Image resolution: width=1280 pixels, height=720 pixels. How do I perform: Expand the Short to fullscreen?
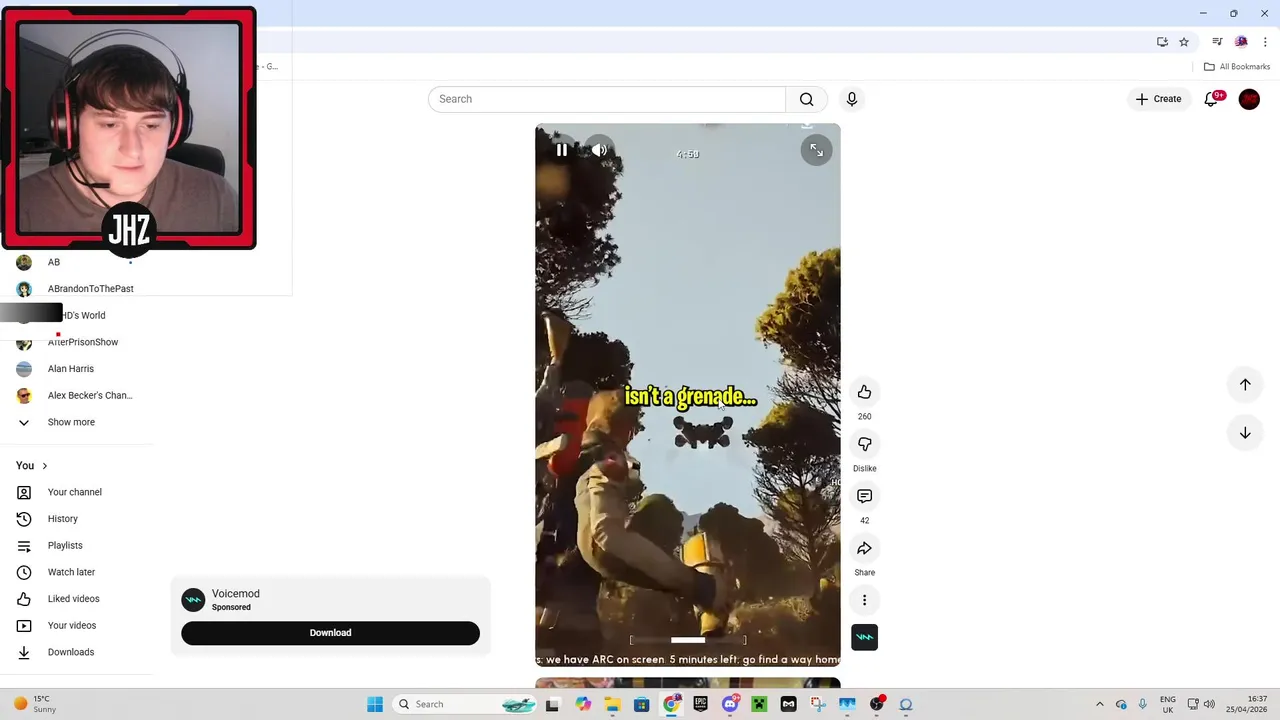point(816,150)
